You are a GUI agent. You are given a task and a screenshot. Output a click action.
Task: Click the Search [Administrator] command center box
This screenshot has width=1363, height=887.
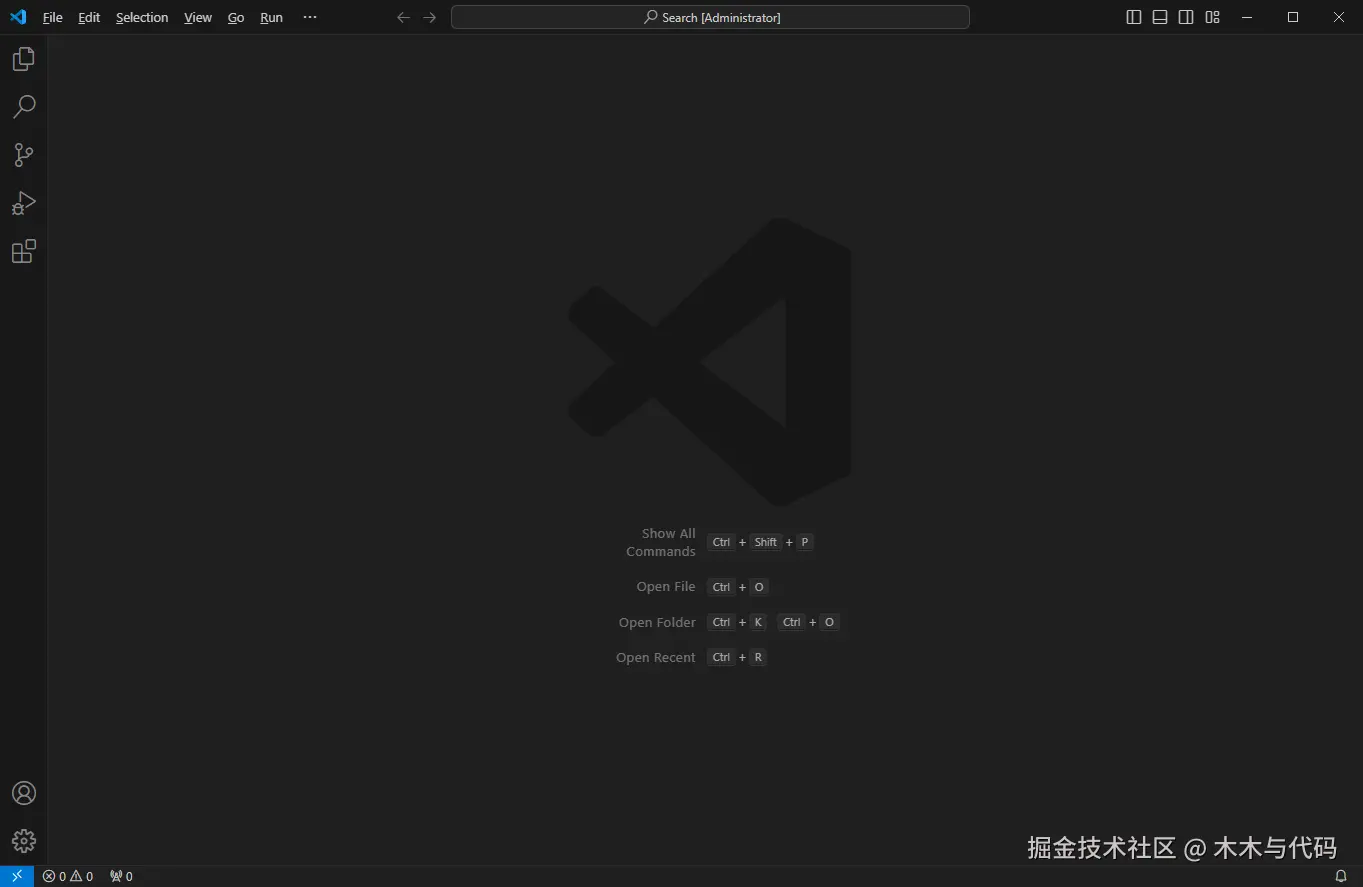click(710, 17)
